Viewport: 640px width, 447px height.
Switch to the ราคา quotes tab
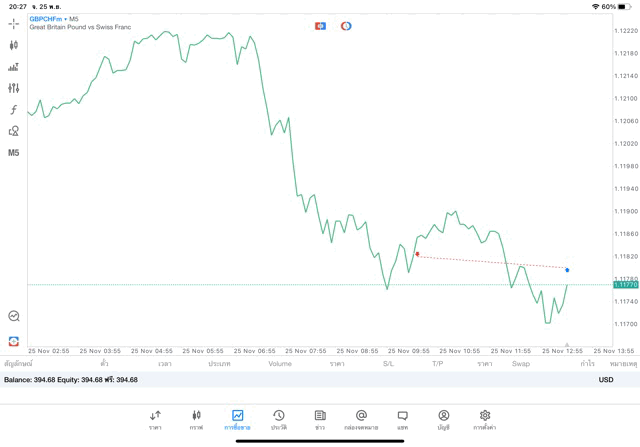tap(155, 419)
